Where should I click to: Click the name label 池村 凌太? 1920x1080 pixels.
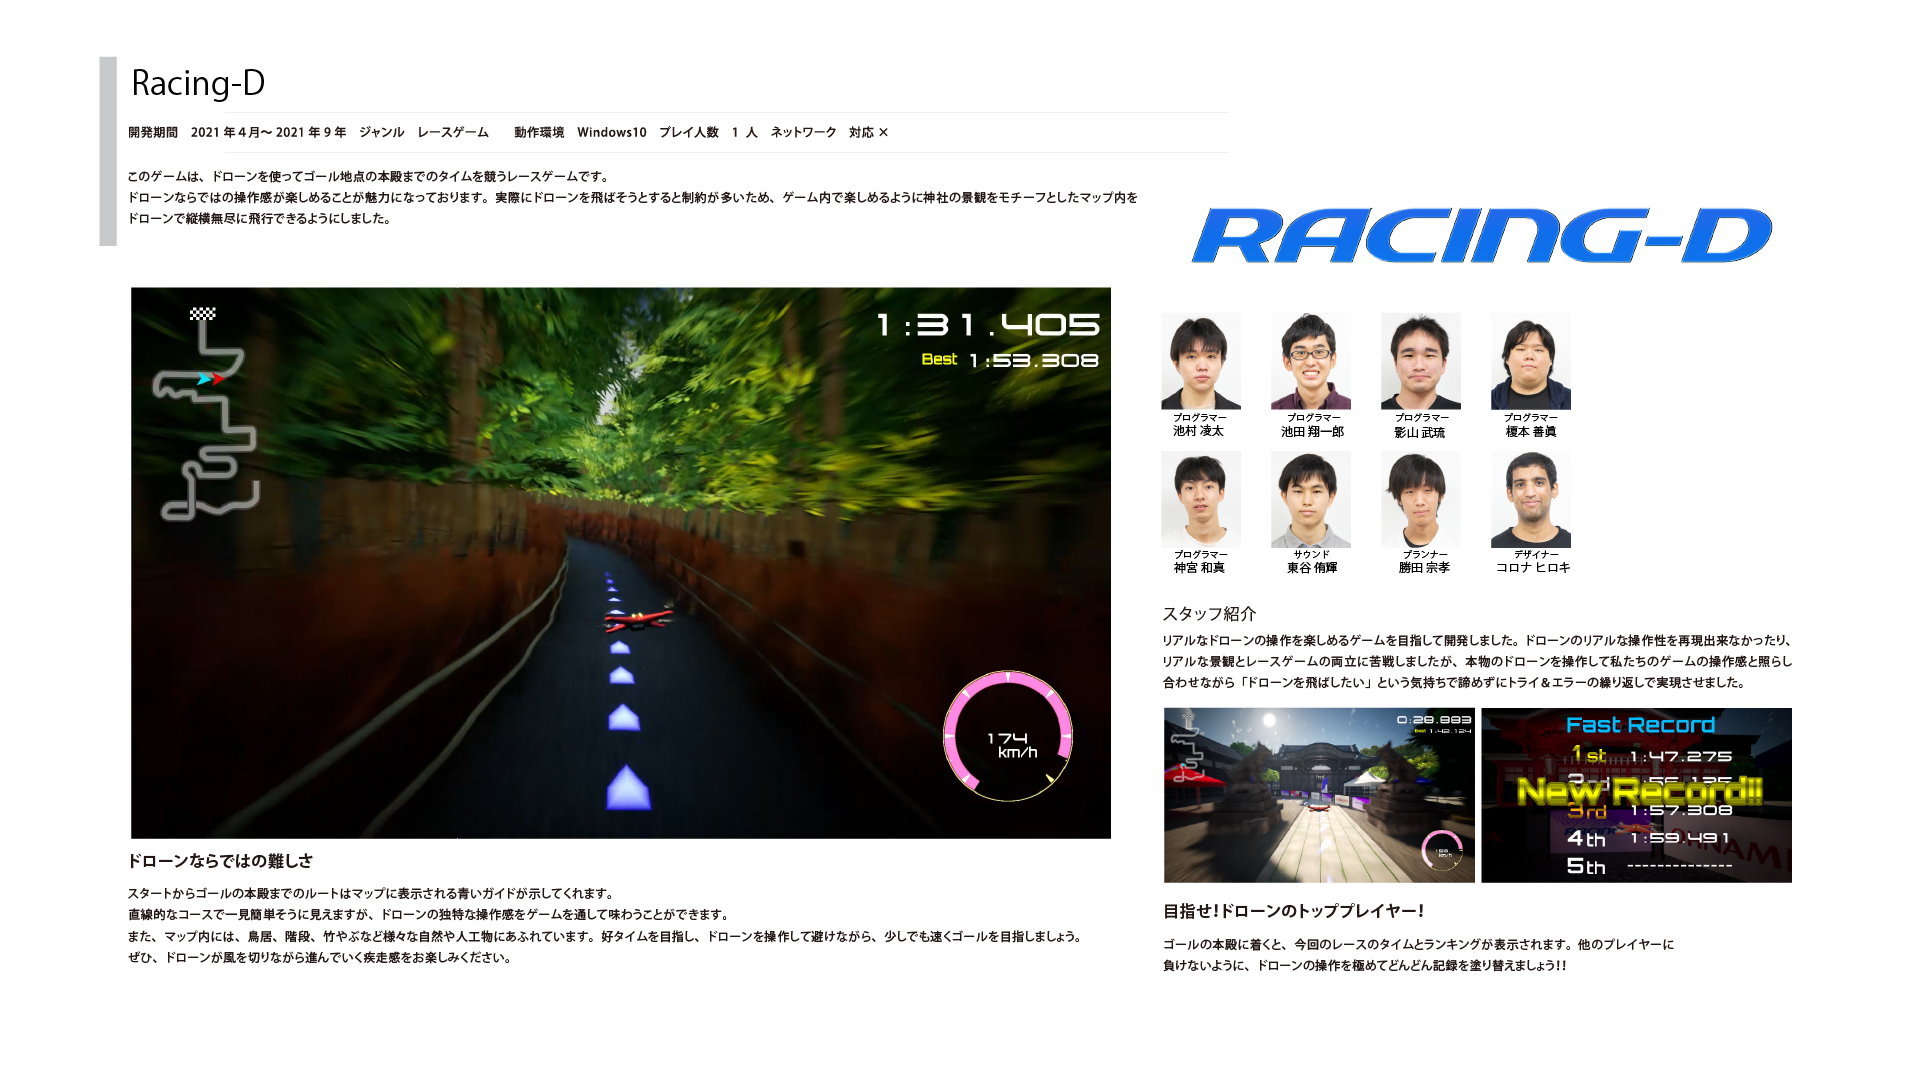(1198, 431)
